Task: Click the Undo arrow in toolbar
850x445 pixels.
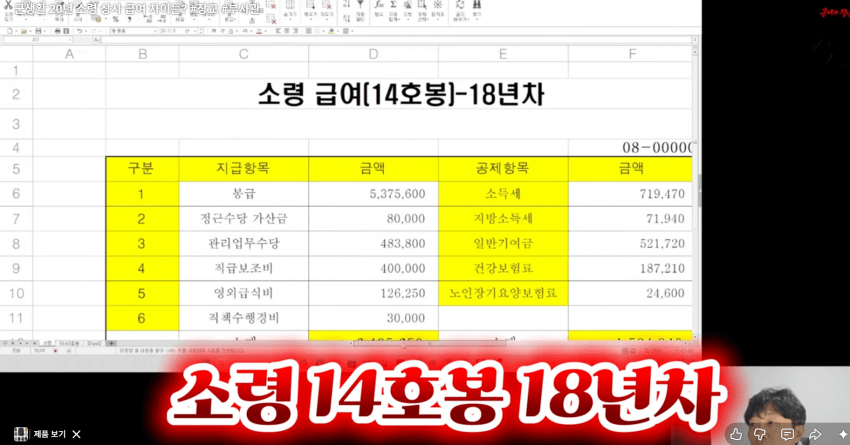Action: click(80, 31)
